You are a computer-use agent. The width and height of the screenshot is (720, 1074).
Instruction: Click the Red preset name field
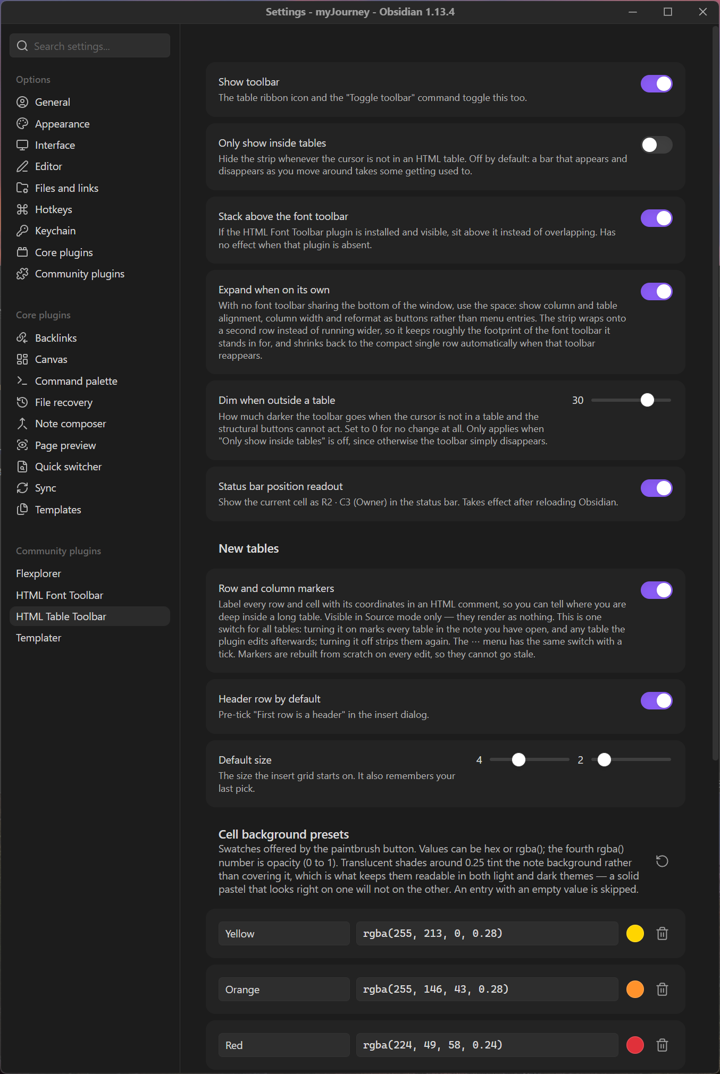pyautogui.click(x=284, y=1045)
